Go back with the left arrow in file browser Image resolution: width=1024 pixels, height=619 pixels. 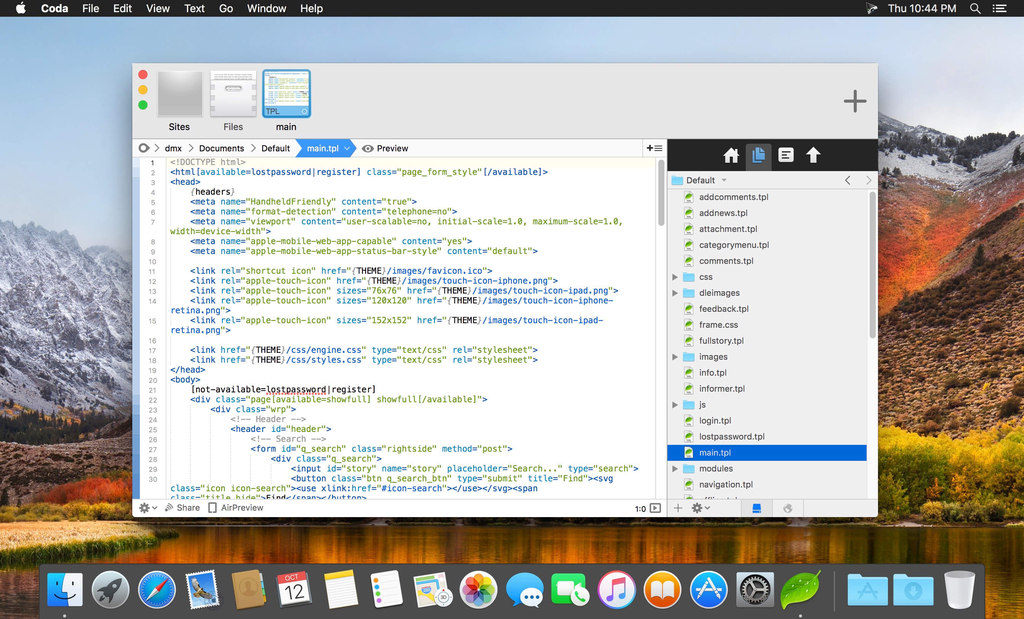pyautogui.click(x=848, y=180)
